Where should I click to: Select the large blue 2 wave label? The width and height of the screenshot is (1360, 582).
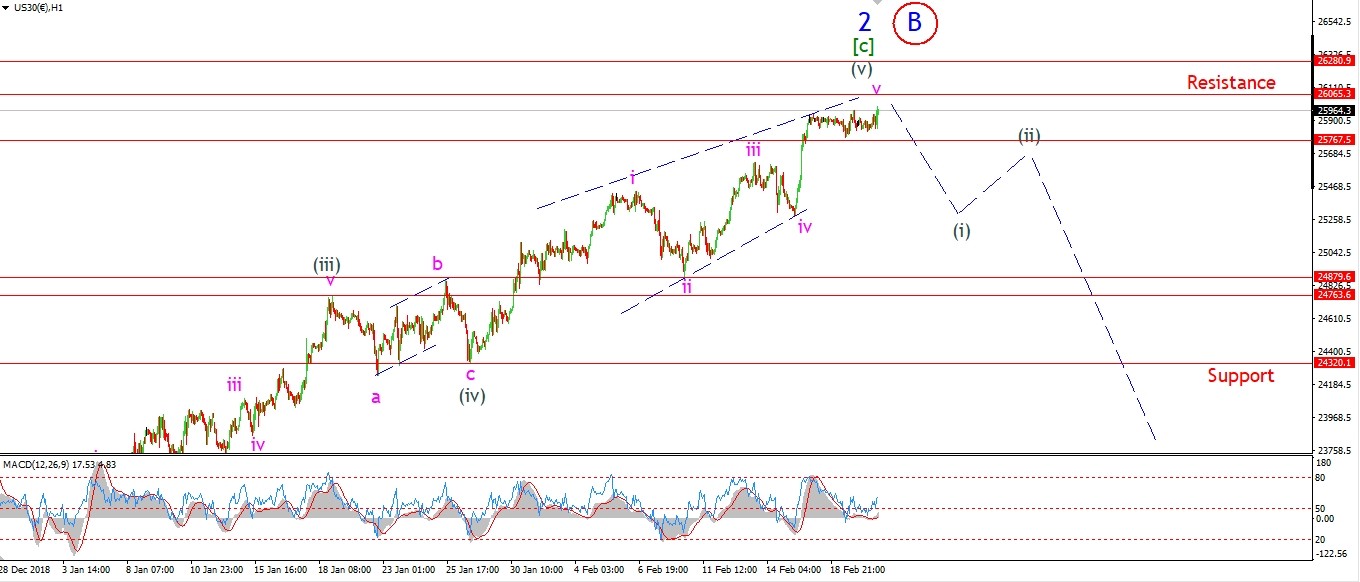click(865, 21)
